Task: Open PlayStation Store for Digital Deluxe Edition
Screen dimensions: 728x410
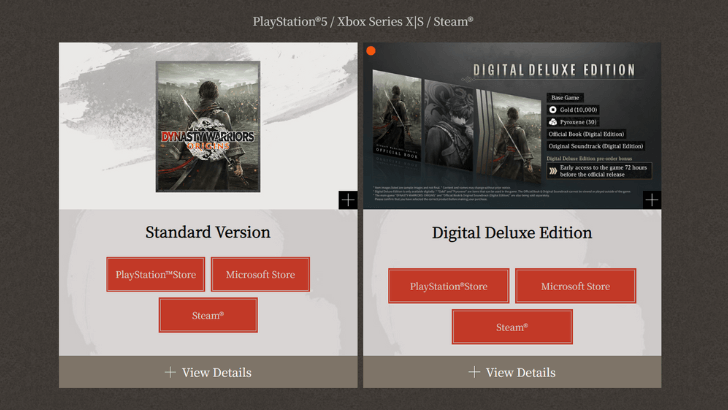Action: coord(448,286)
